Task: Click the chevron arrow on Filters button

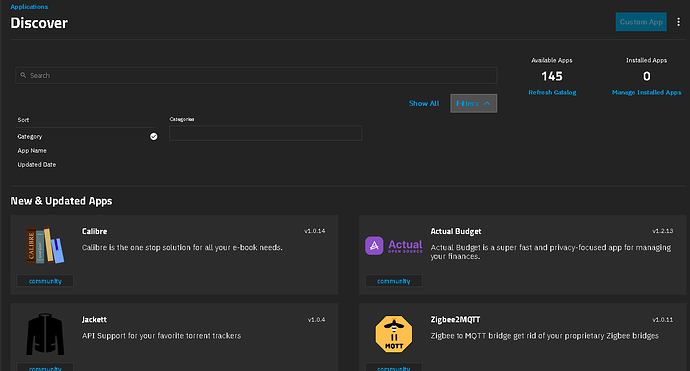Action: click(487, 103)
